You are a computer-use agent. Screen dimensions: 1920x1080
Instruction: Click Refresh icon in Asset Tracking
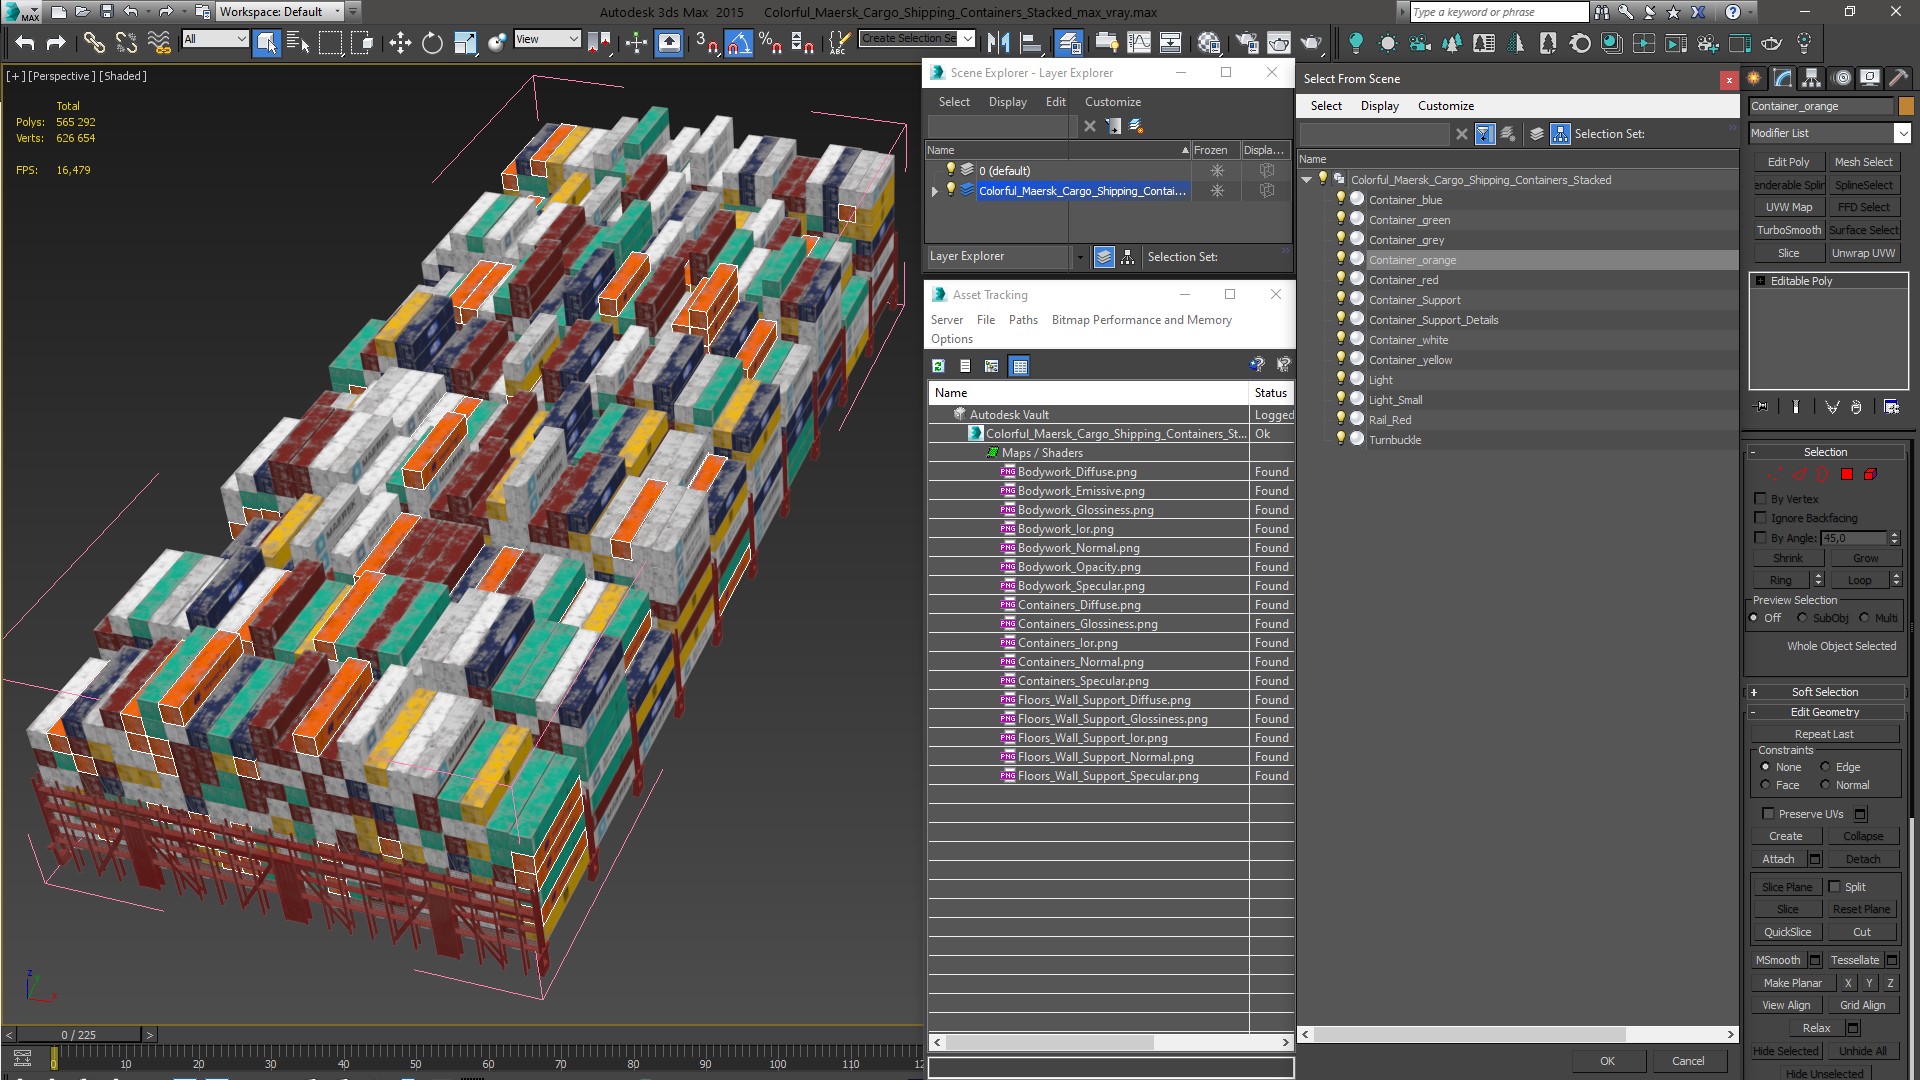click(938, 366)
